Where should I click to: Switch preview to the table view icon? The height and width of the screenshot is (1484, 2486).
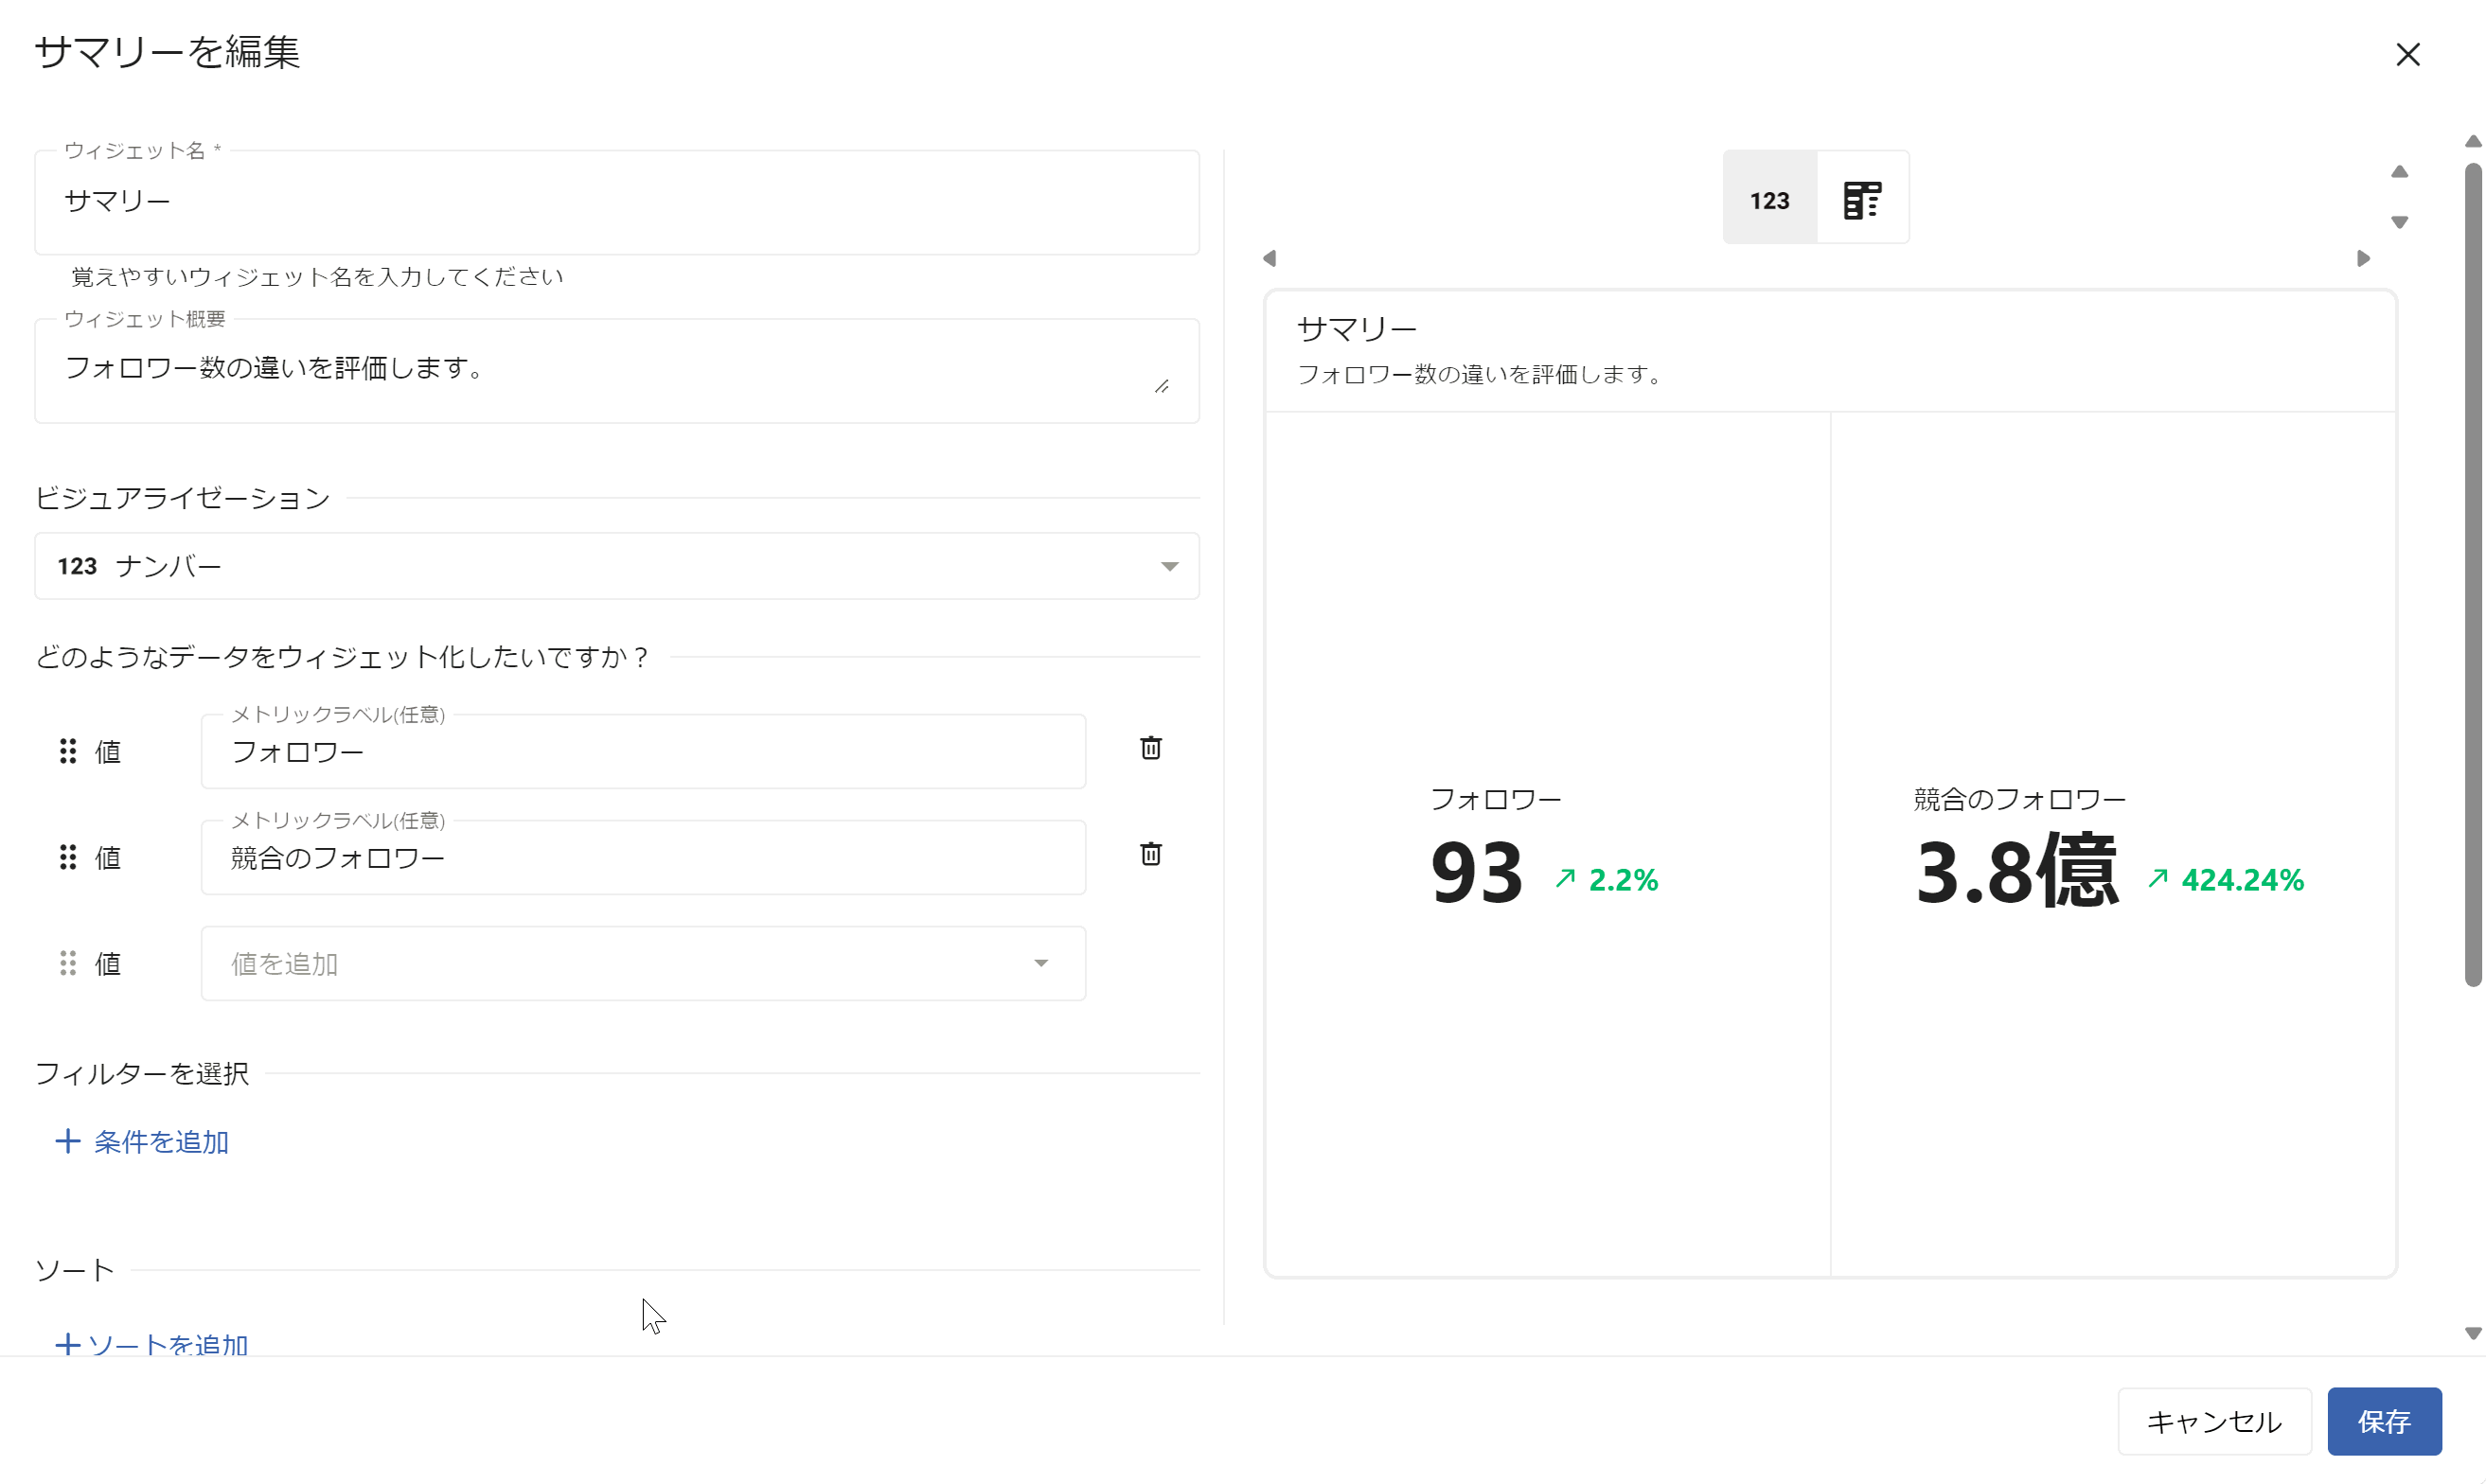pos(1862,198)
